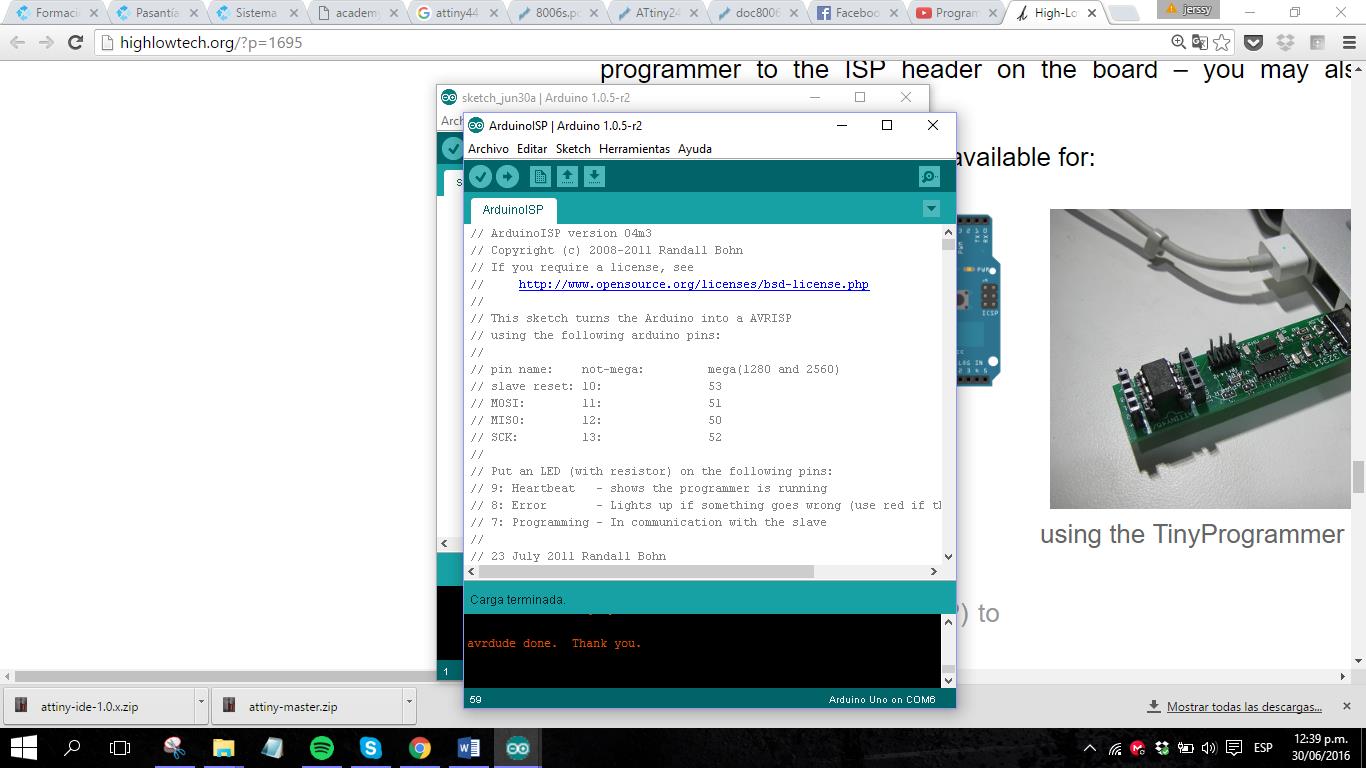
Task: Click the 'avrdude done. Thank you.' console text
Action: pyautogui.click(x=554, y=643)
